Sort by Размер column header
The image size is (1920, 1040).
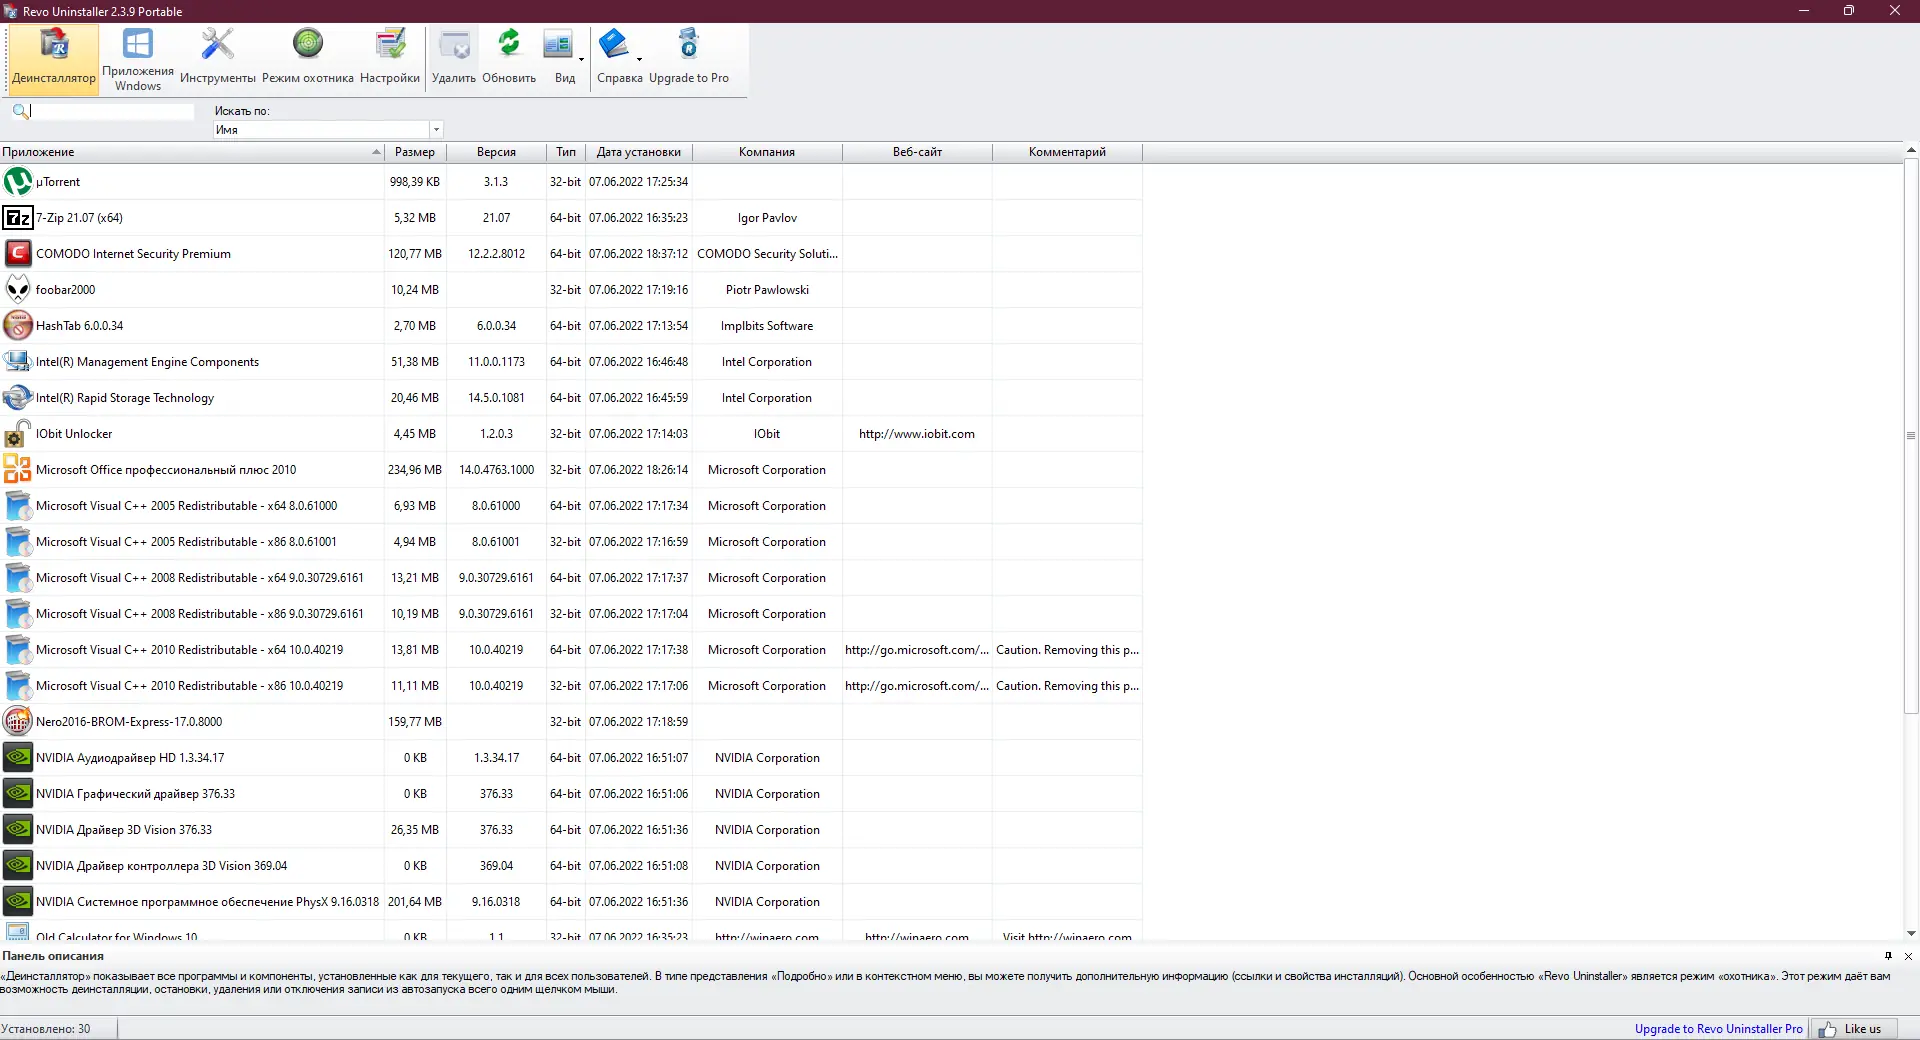(415, 152)
